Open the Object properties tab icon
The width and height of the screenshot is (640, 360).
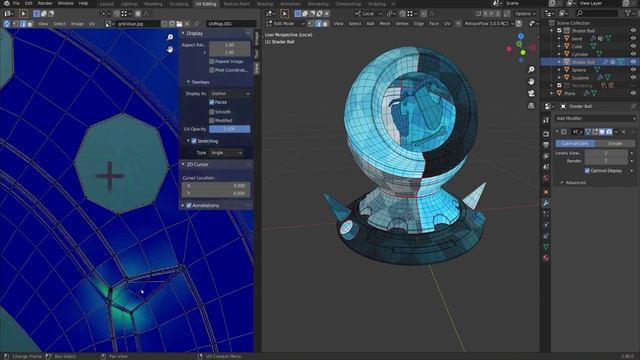pyautogui.click(x=546, y=192)
